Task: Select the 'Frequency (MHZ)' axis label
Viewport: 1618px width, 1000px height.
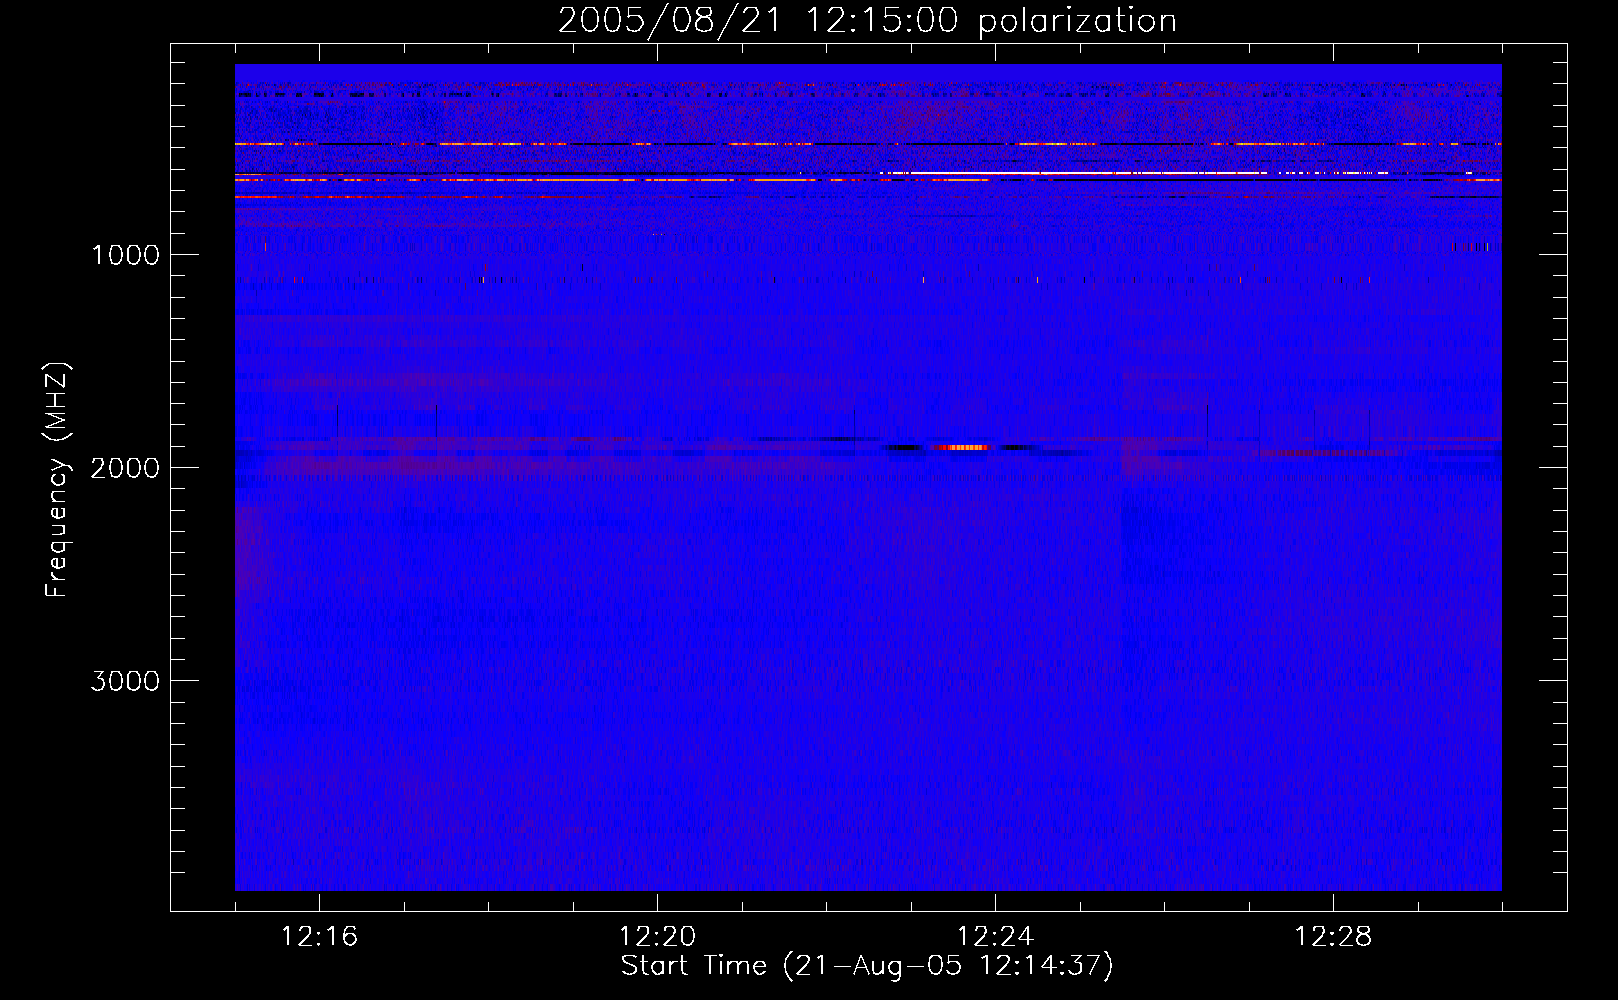Action: [x=57, y=480]
